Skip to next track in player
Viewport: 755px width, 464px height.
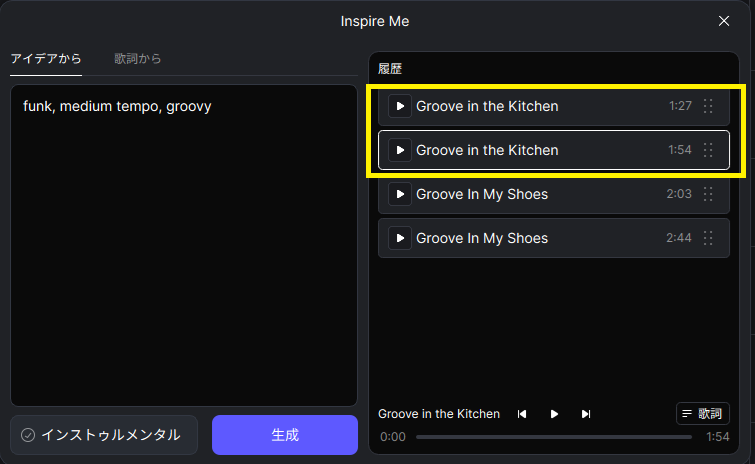coord(586,414)
